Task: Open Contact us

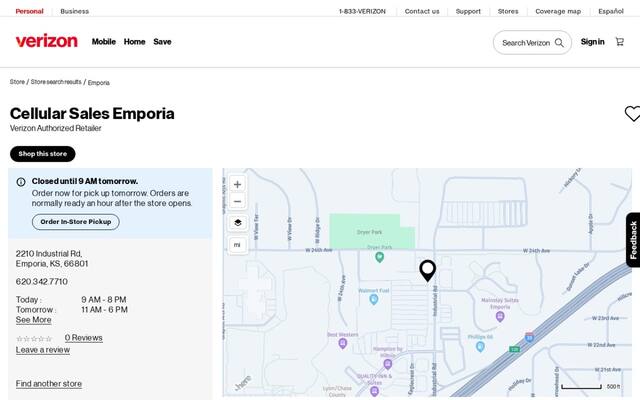Action: [422, 11]
